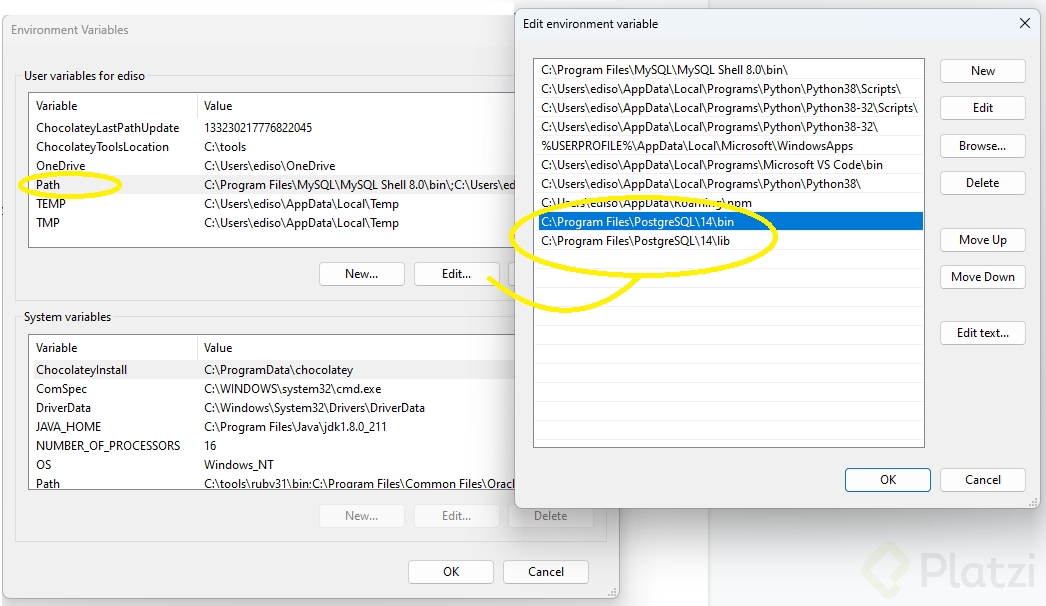Image resolution: width=1046 pixels, height=606 pixels.
Task: Click the Edit button beside the path list
Action: pos(983,107)
